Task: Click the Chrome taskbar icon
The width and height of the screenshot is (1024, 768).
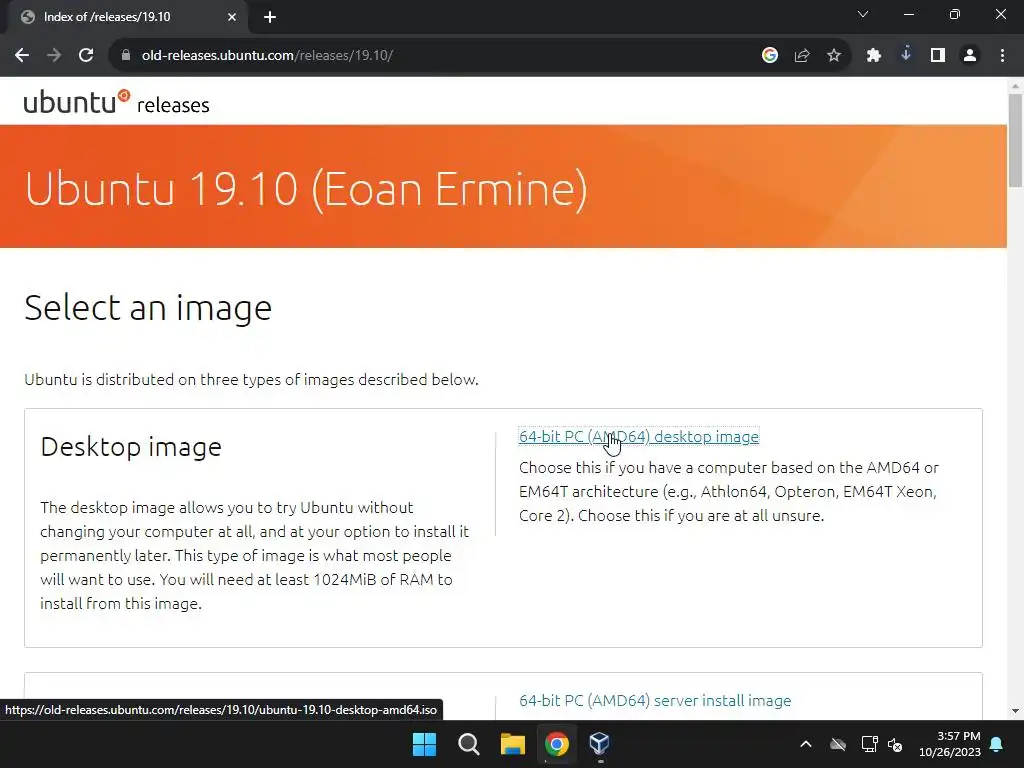Action: (557, 744)
